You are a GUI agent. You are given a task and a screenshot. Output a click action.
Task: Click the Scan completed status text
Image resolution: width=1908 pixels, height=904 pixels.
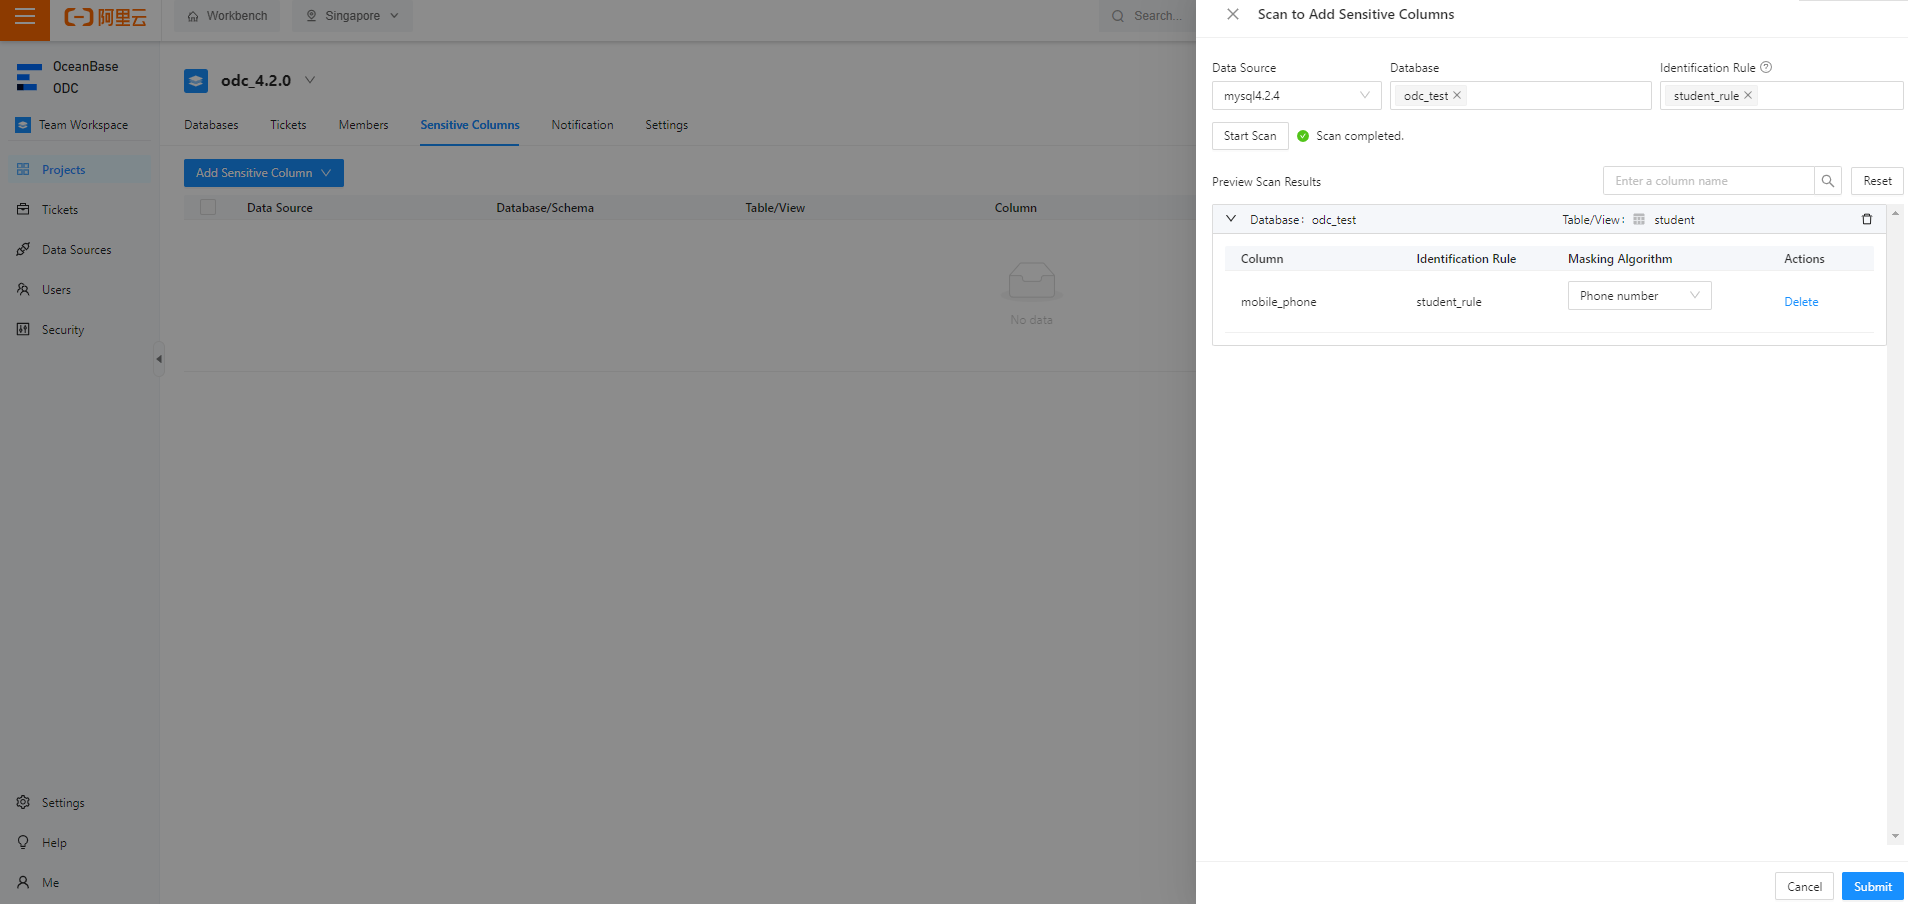click(x=1360, y=136)
